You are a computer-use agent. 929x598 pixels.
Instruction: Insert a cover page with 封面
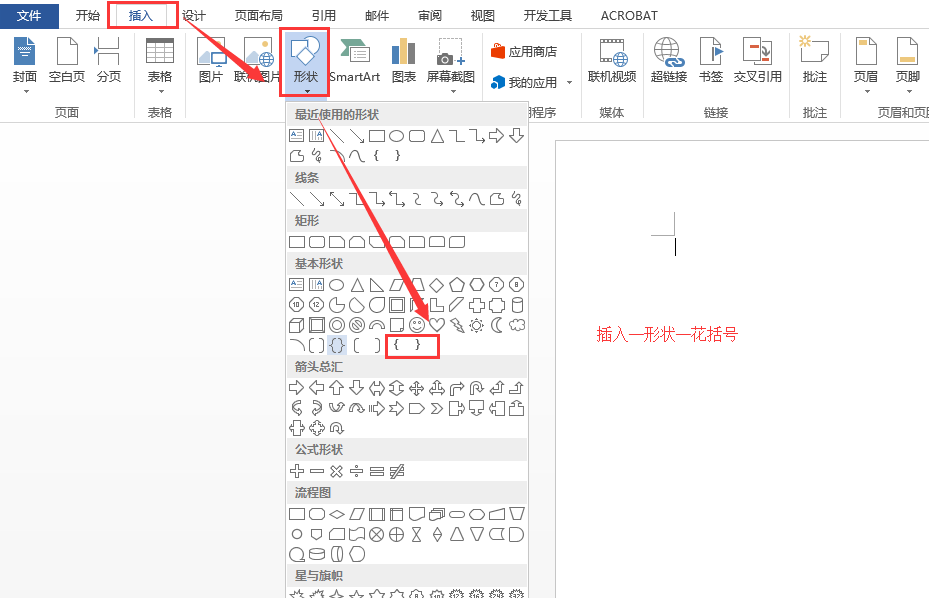[25, 64]
